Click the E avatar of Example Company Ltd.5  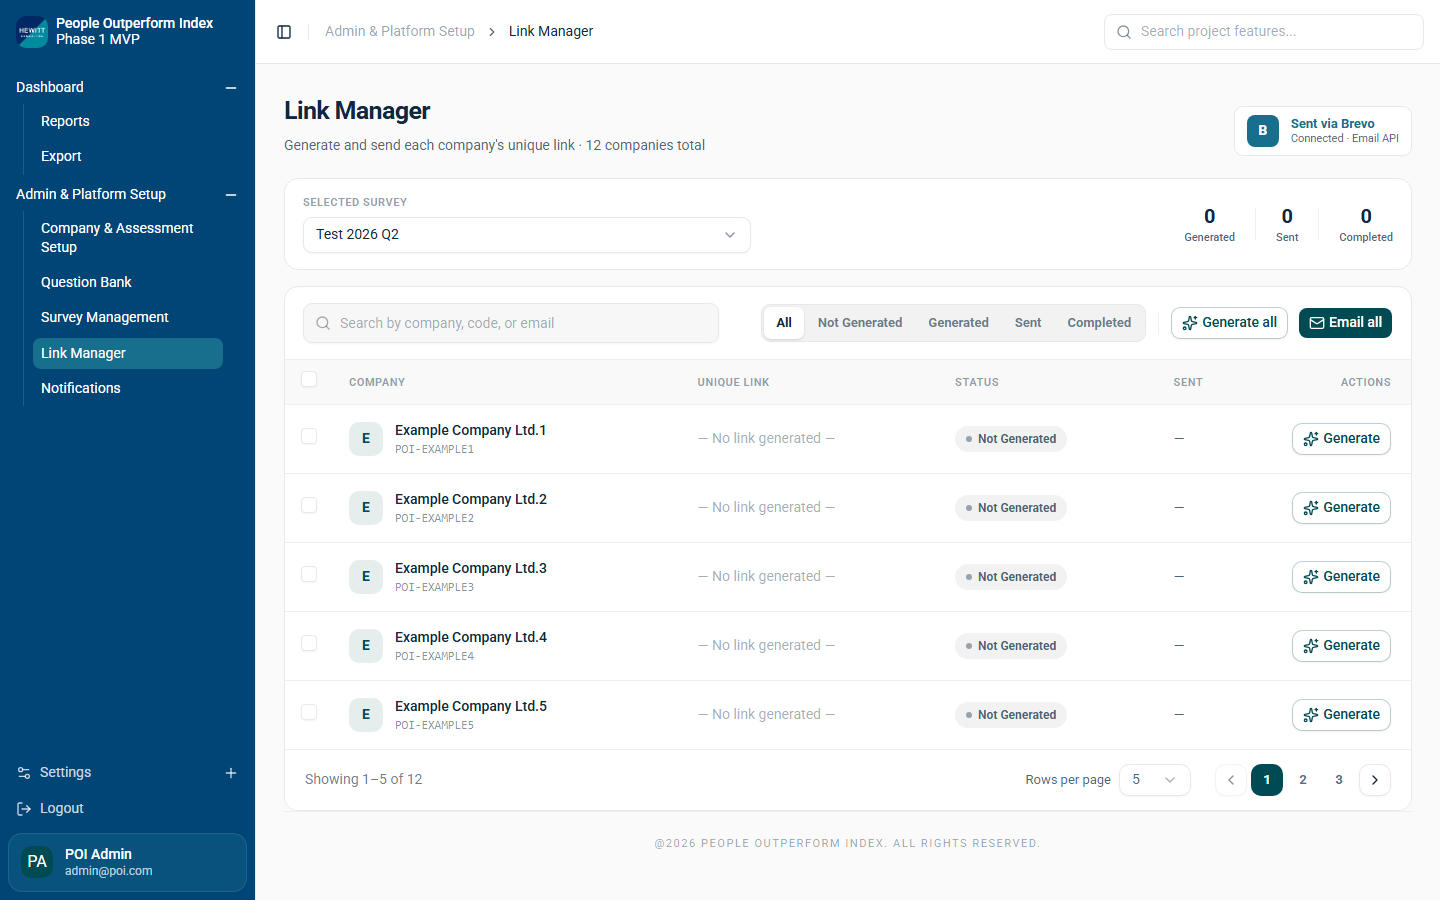366,715
